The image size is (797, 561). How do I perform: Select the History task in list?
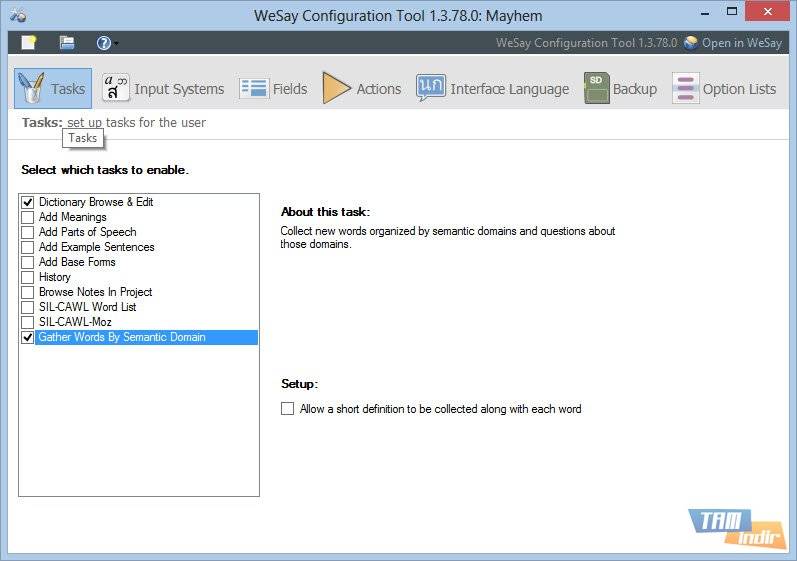[55, 277]
